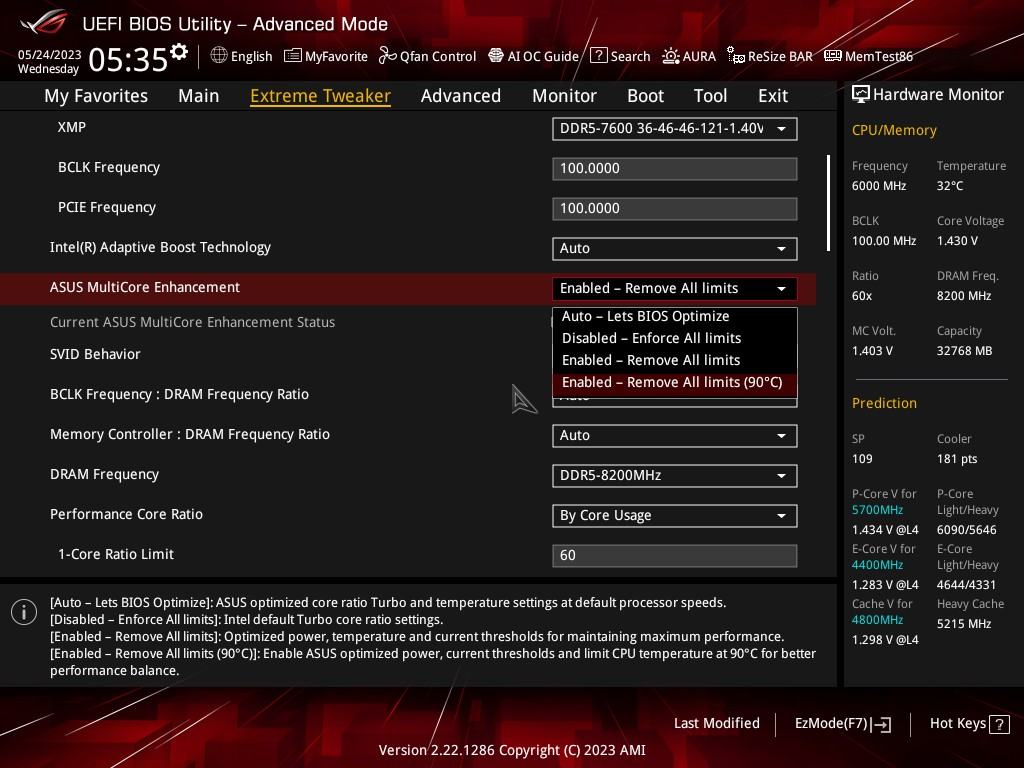Click the info icon beside help text

coord(24,612)
